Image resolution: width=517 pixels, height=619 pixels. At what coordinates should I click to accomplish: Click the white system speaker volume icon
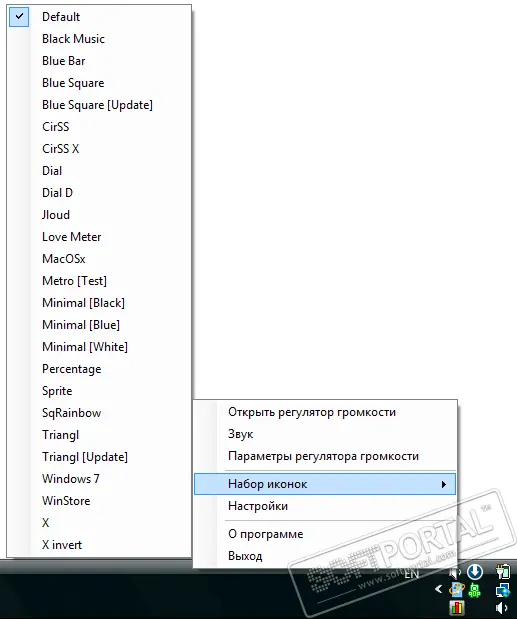[502, 608]
